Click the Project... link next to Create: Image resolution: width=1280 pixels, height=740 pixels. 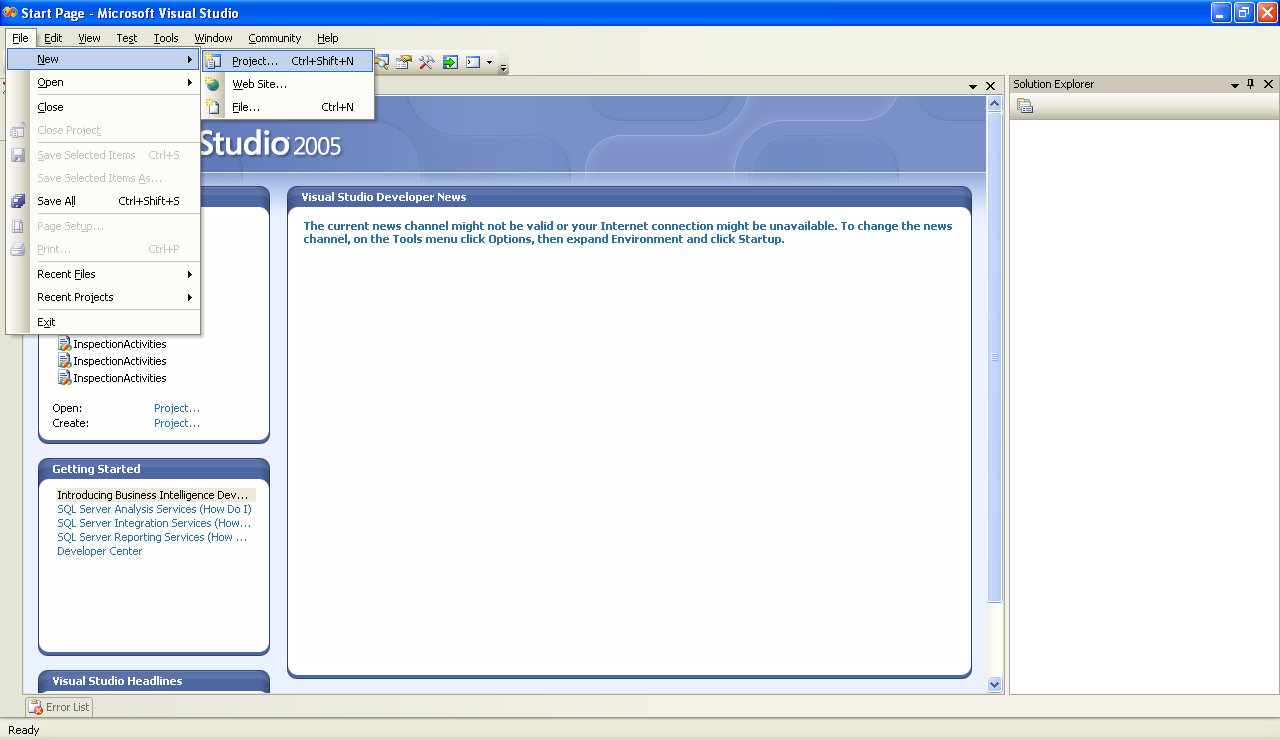coord(177,423)
